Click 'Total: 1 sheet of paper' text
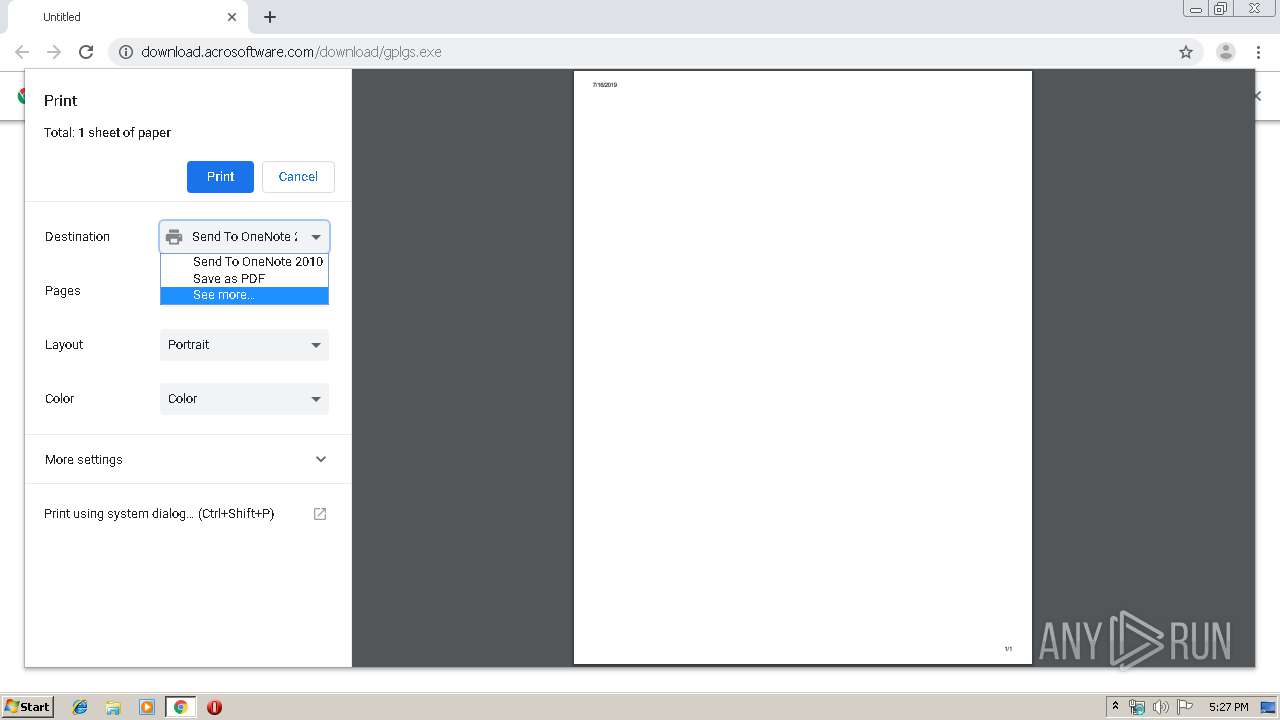This screenshot has height=720, width=1280. (x=107, y=133)
